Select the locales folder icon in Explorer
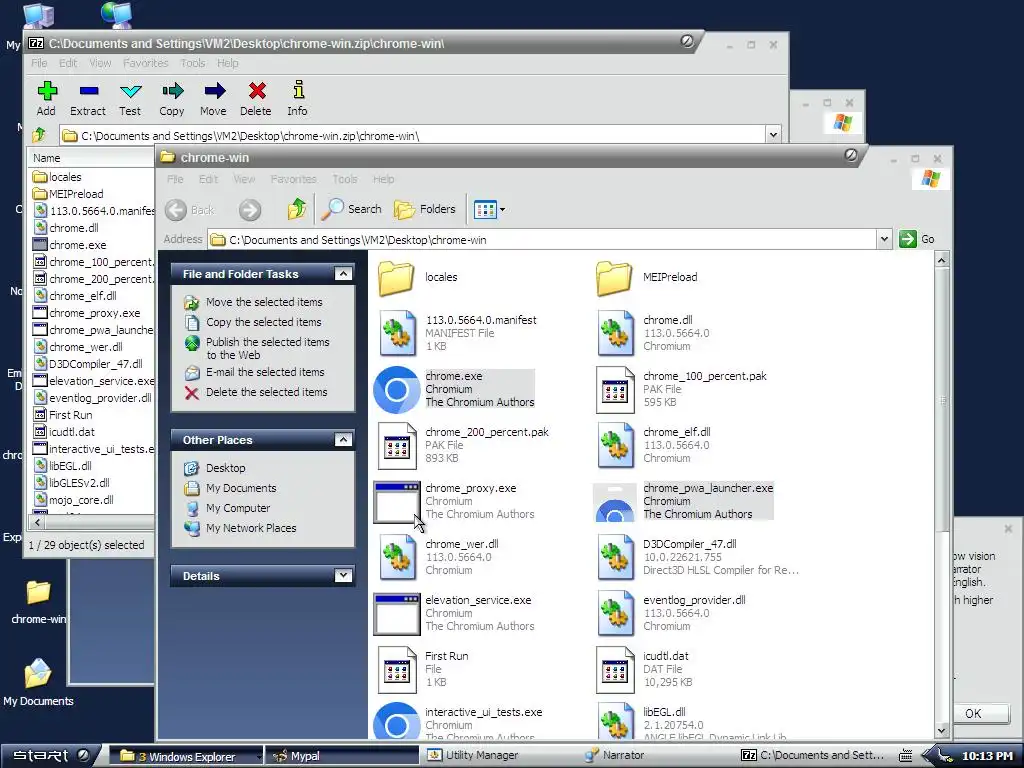Image resolution: width=1024 pixels, height=768 pixels. pyautogui.click(x=396, y=278)
